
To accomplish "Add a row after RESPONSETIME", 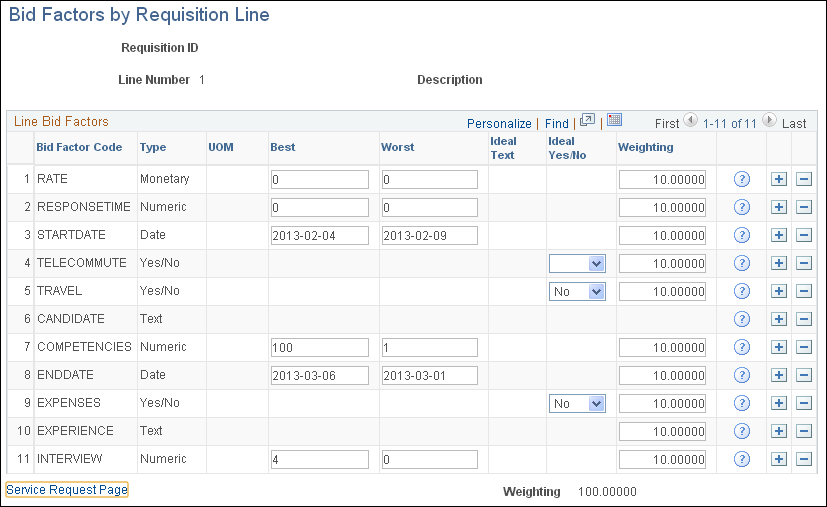I will [x=778, y=207].
